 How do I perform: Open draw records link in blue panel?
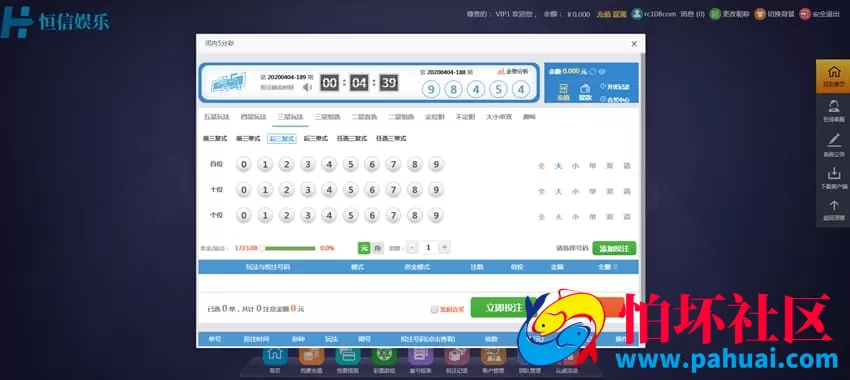coord(615,87)
